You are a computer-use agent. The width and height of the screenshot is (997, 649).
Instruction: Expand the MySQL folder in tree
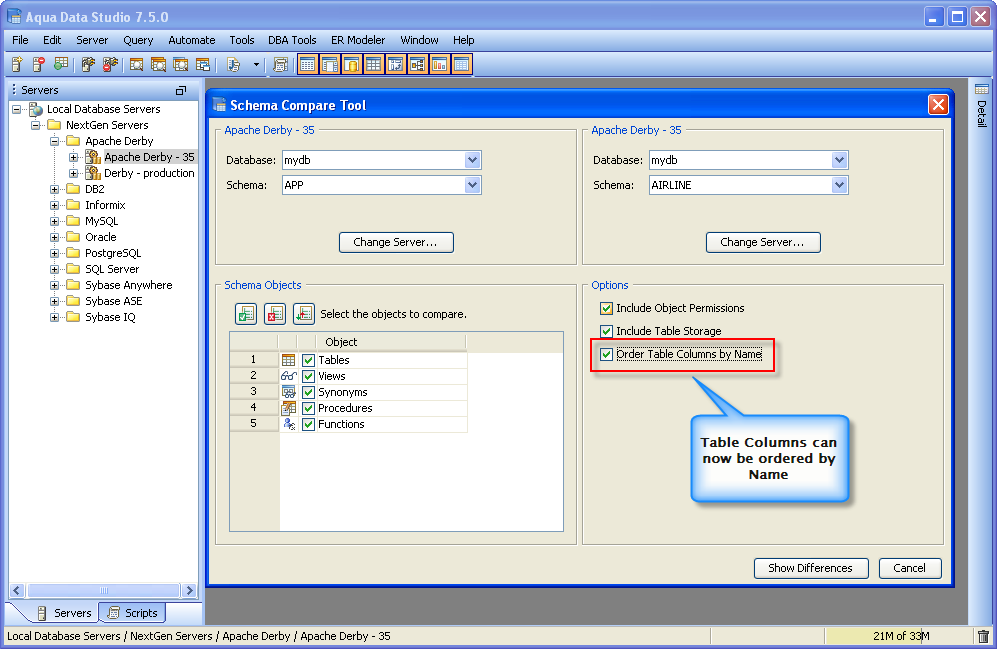click(x=55, y=221)
